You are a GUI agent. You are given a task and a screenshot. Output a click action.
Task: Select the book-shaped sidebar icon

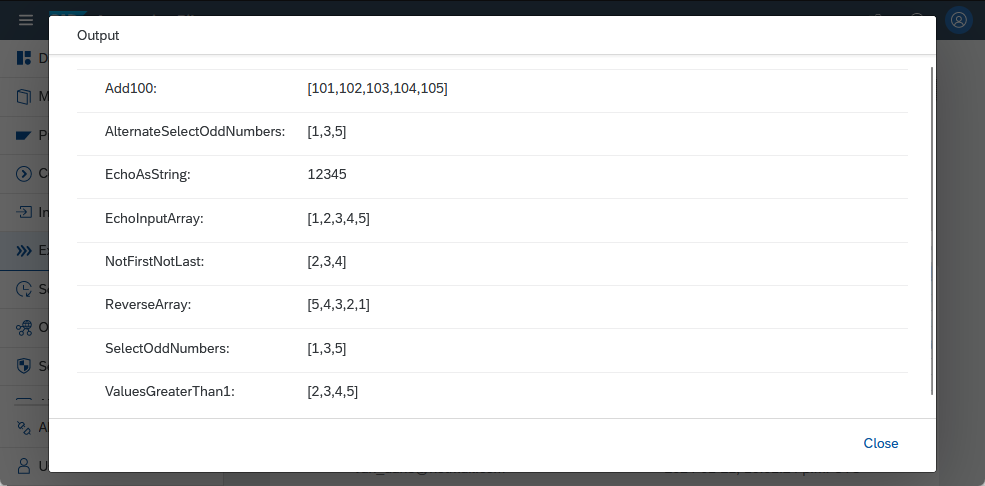coord(24,97)
